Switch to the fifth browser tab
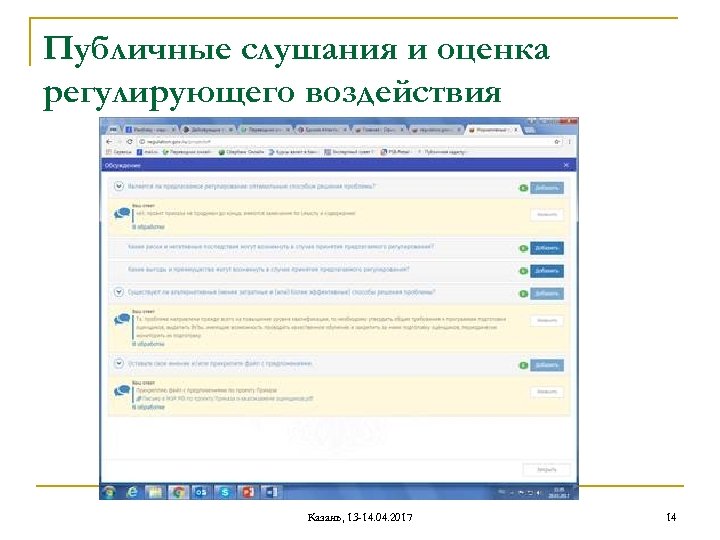The height and width of the screenshot is (540, 720). 379,130
